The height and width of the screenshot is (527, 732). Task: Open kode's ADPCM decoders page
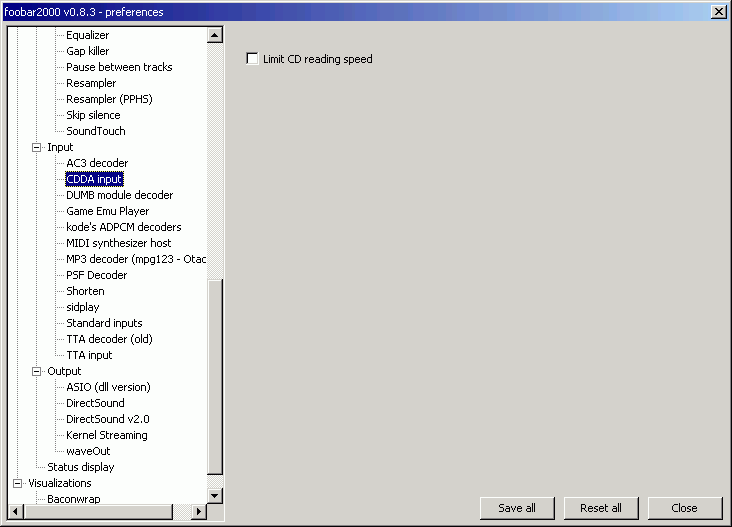[x=124, y=227]
